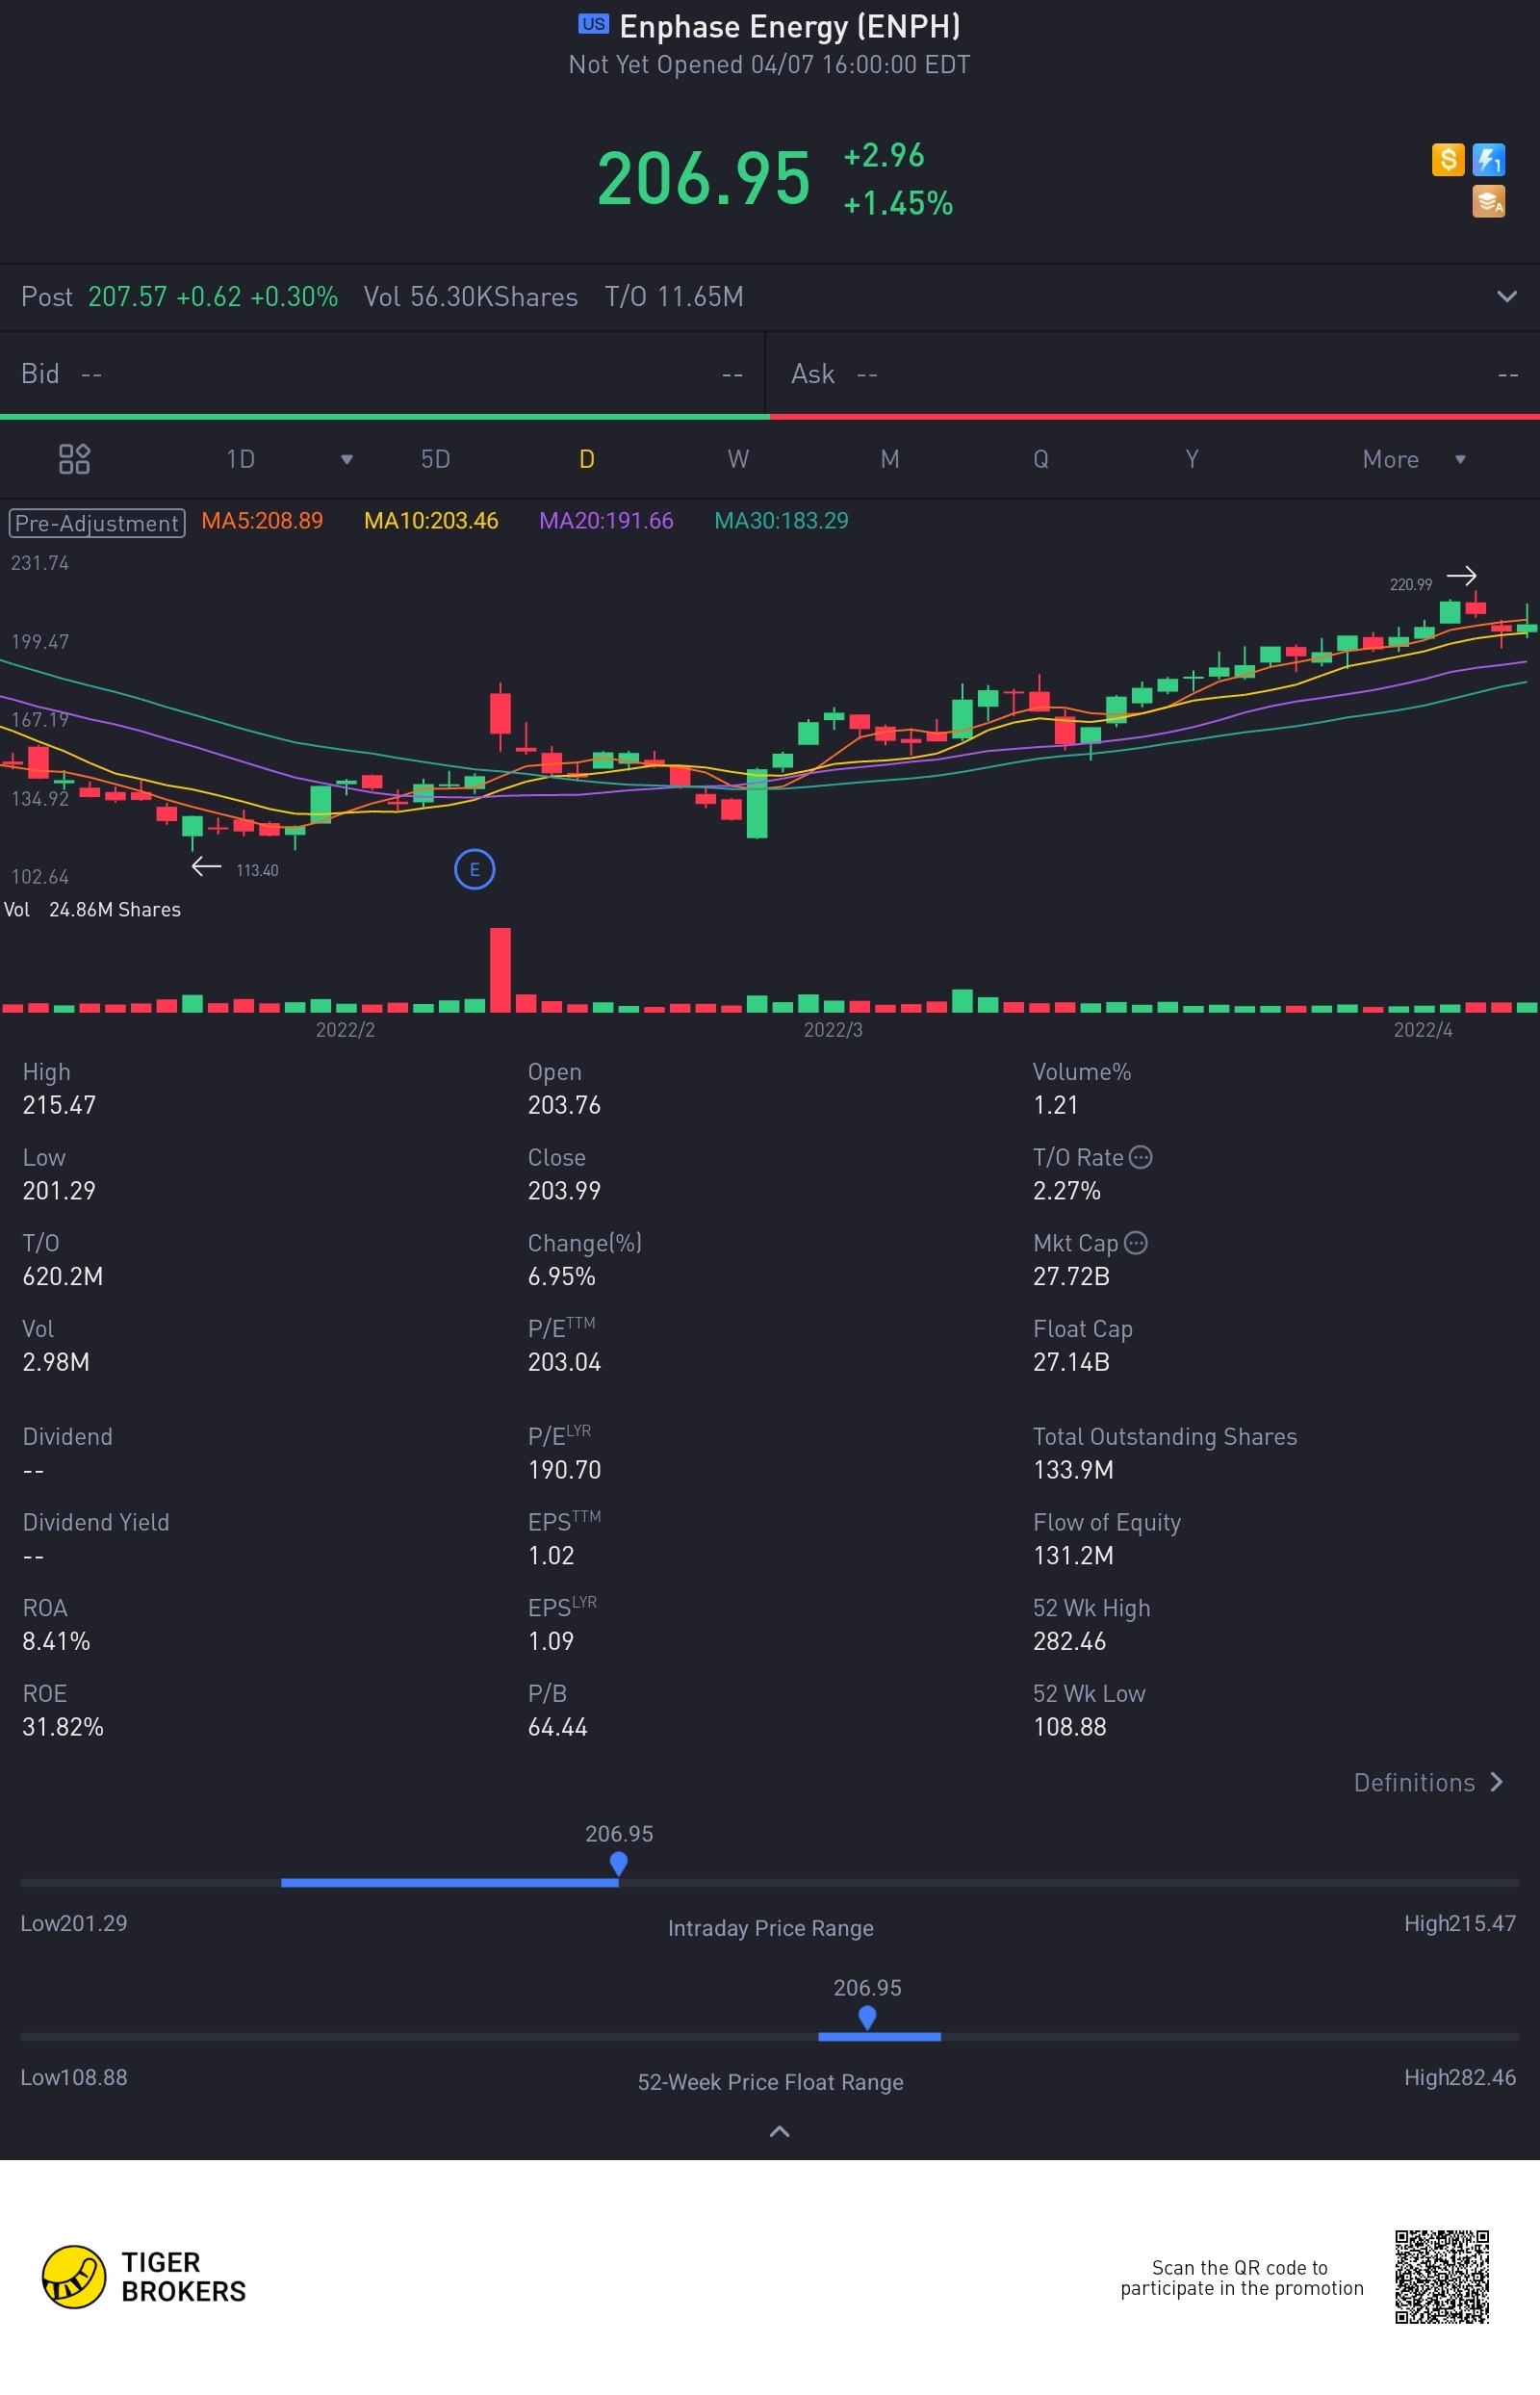Image resolution: width=1540 pixels, height=2395 pixels.
Task: Tap the Flow of Equity 131.2M value
Action: click(1073, 1555)
